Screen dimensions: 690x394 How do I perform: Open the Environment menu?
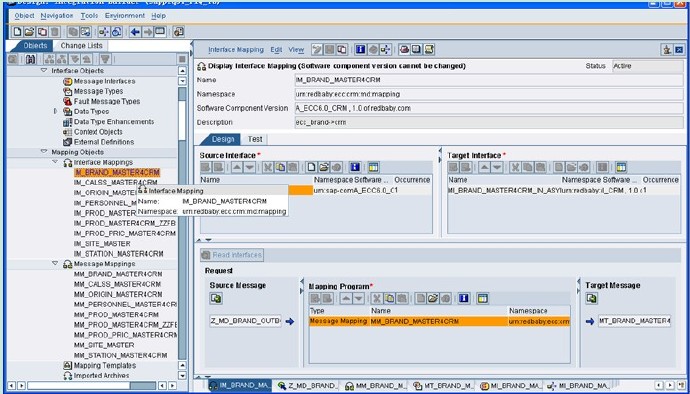(125, 15)
